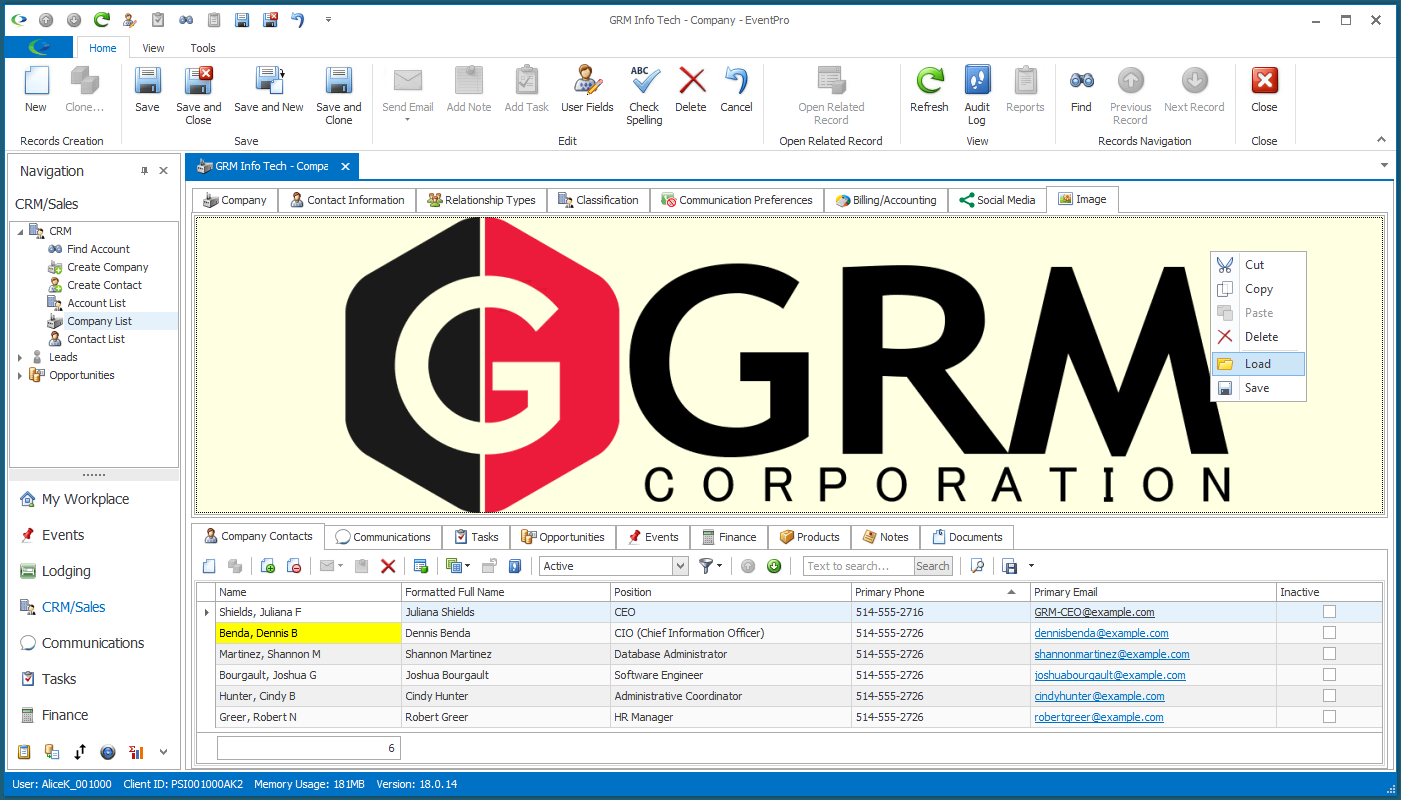The height and width of the screenshot is (800, 1401).
Task: Expand the Opportunities tree node
Action: tap(20, 375)
